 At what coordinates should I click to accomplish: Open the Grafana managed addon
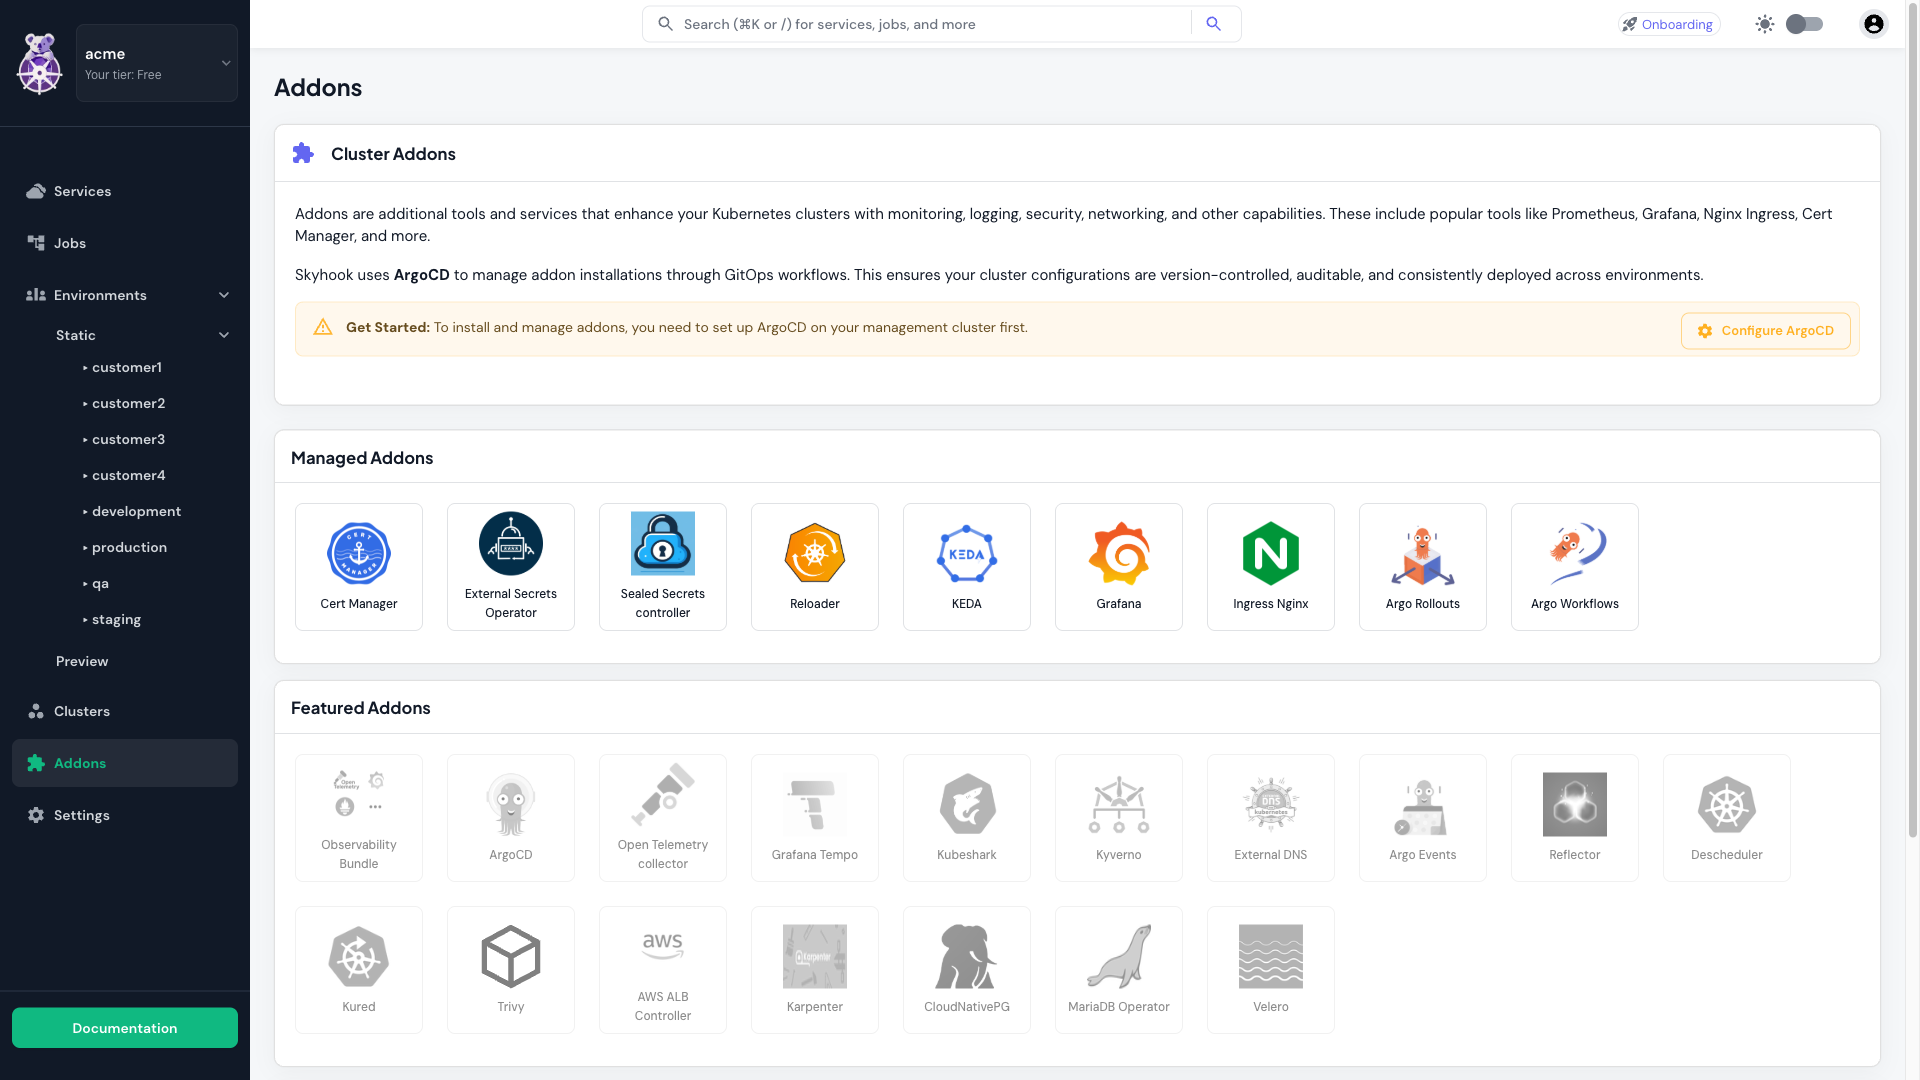[x=1119, y=566]
